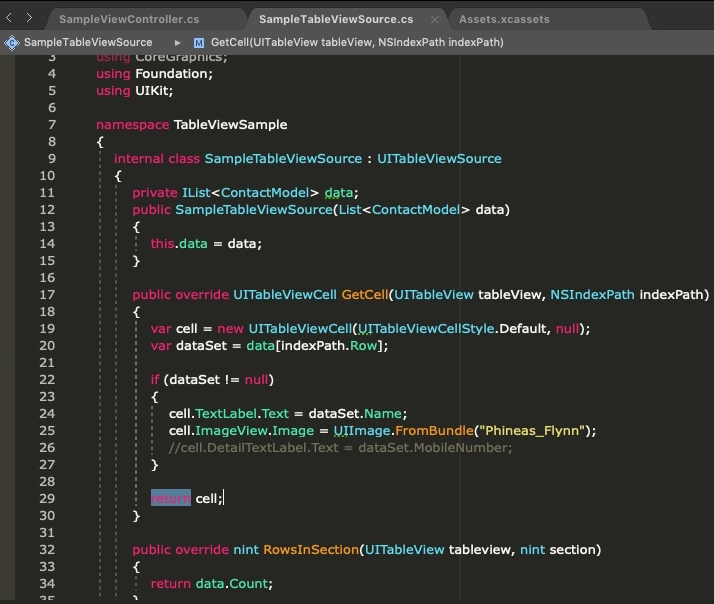Expand the breadcrumb separator arrow
Image resolution: width=714 pixels, height=604 pixels.
(x=178, y=42)
